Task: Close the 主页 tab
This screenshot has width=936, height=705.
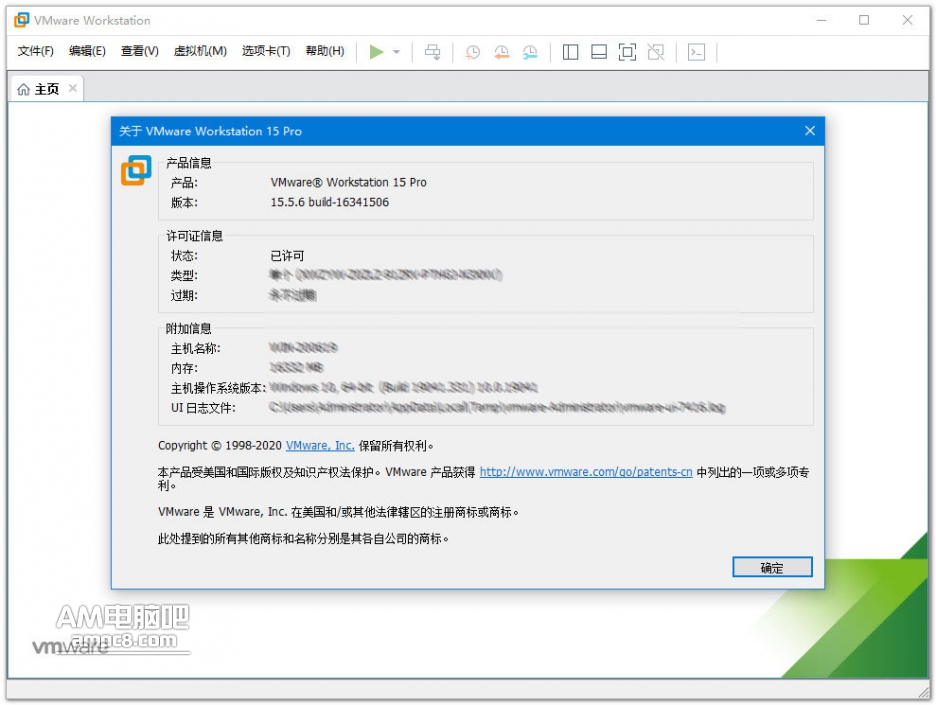Action: 73,88
